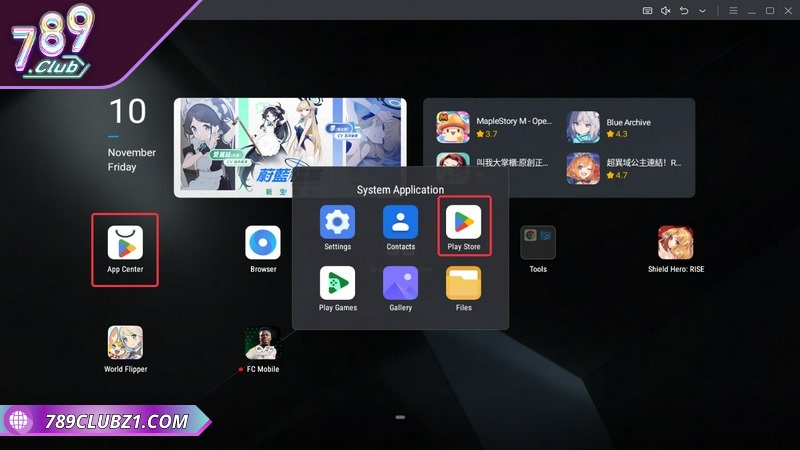Launch the Browser app
800x450 pixels.
pyautogui.click(x=263, y=243)
